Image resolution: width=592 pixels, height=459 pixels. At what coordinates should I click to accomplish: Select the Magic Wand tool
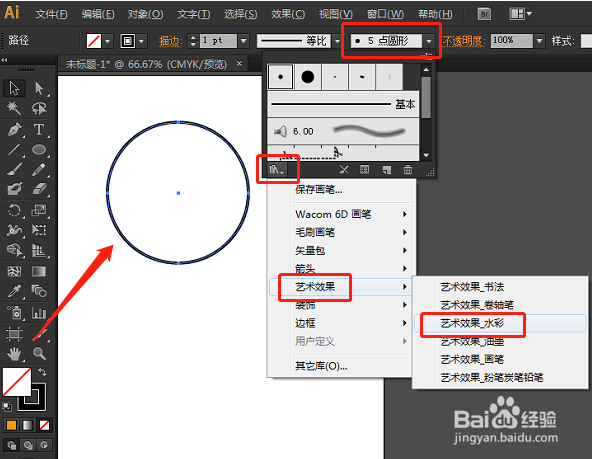click(x=14, y=109)
